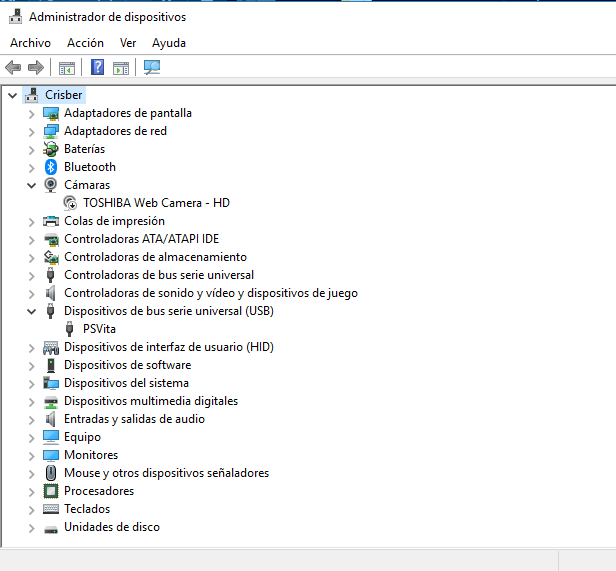Collapse the Cámaras category

tap(31, 185)
